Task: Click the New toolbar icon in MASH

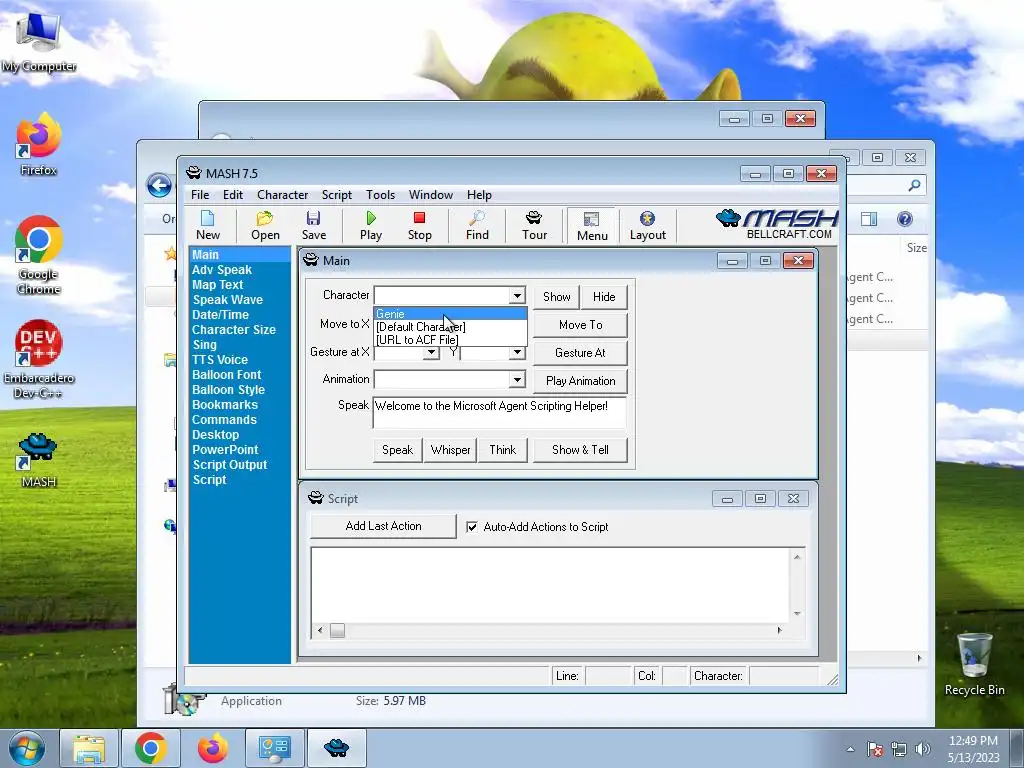Action: click(x=208, y=225)
